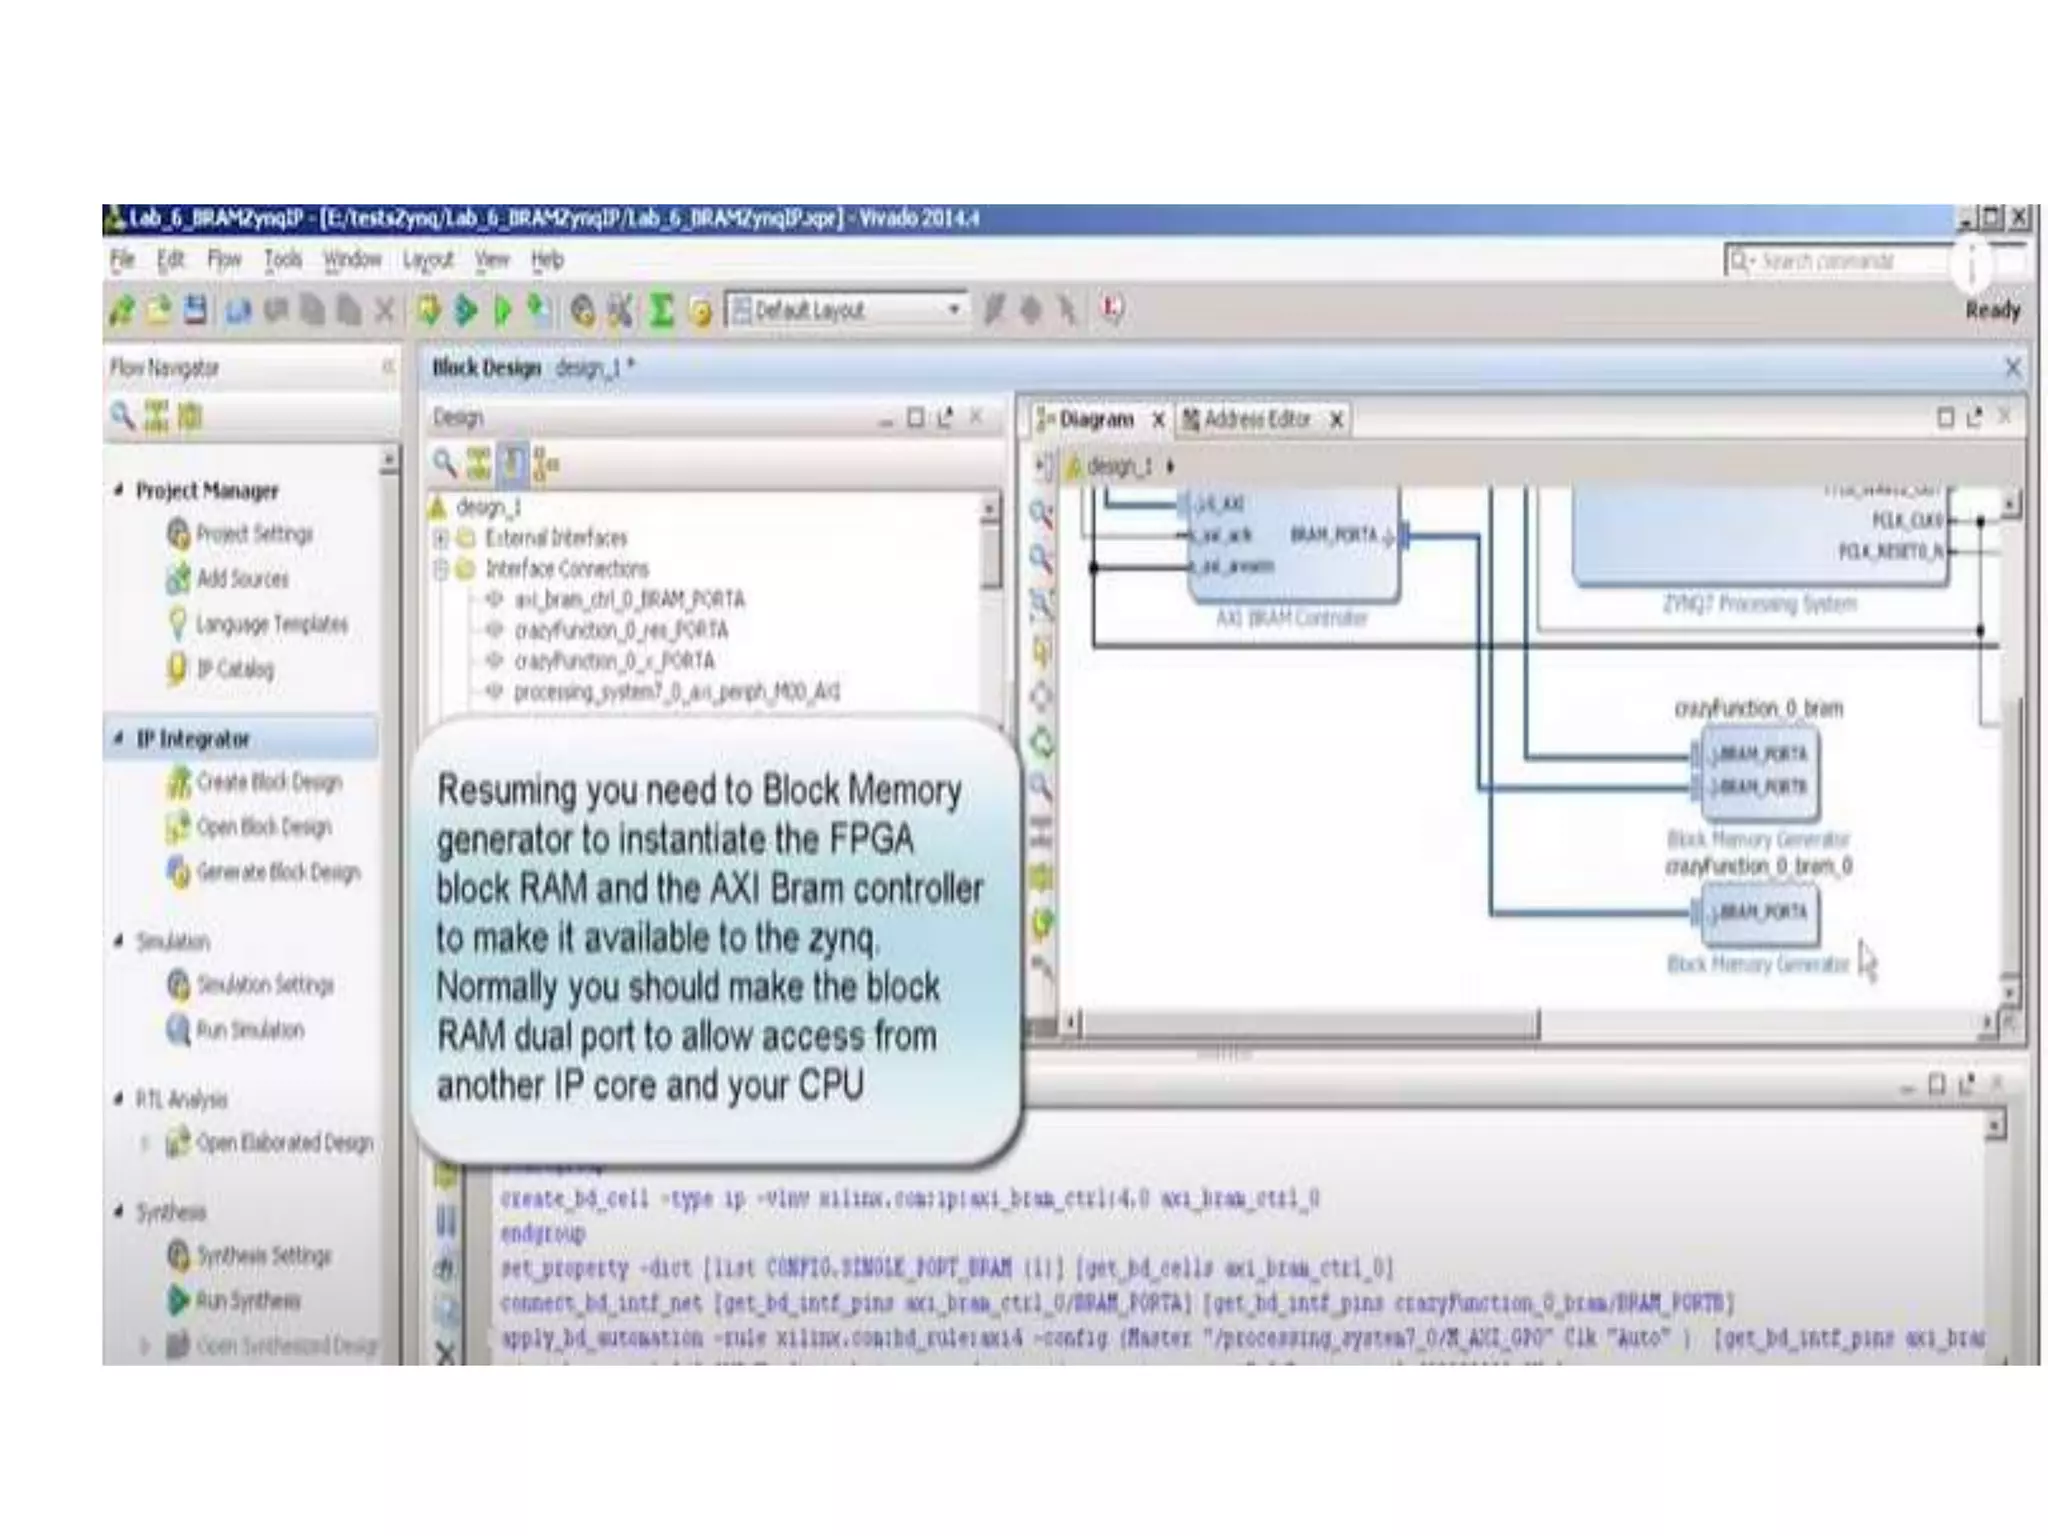Click Generate Block Design item
This screenshot has height=1536, width=2048.
pos(277,872)
